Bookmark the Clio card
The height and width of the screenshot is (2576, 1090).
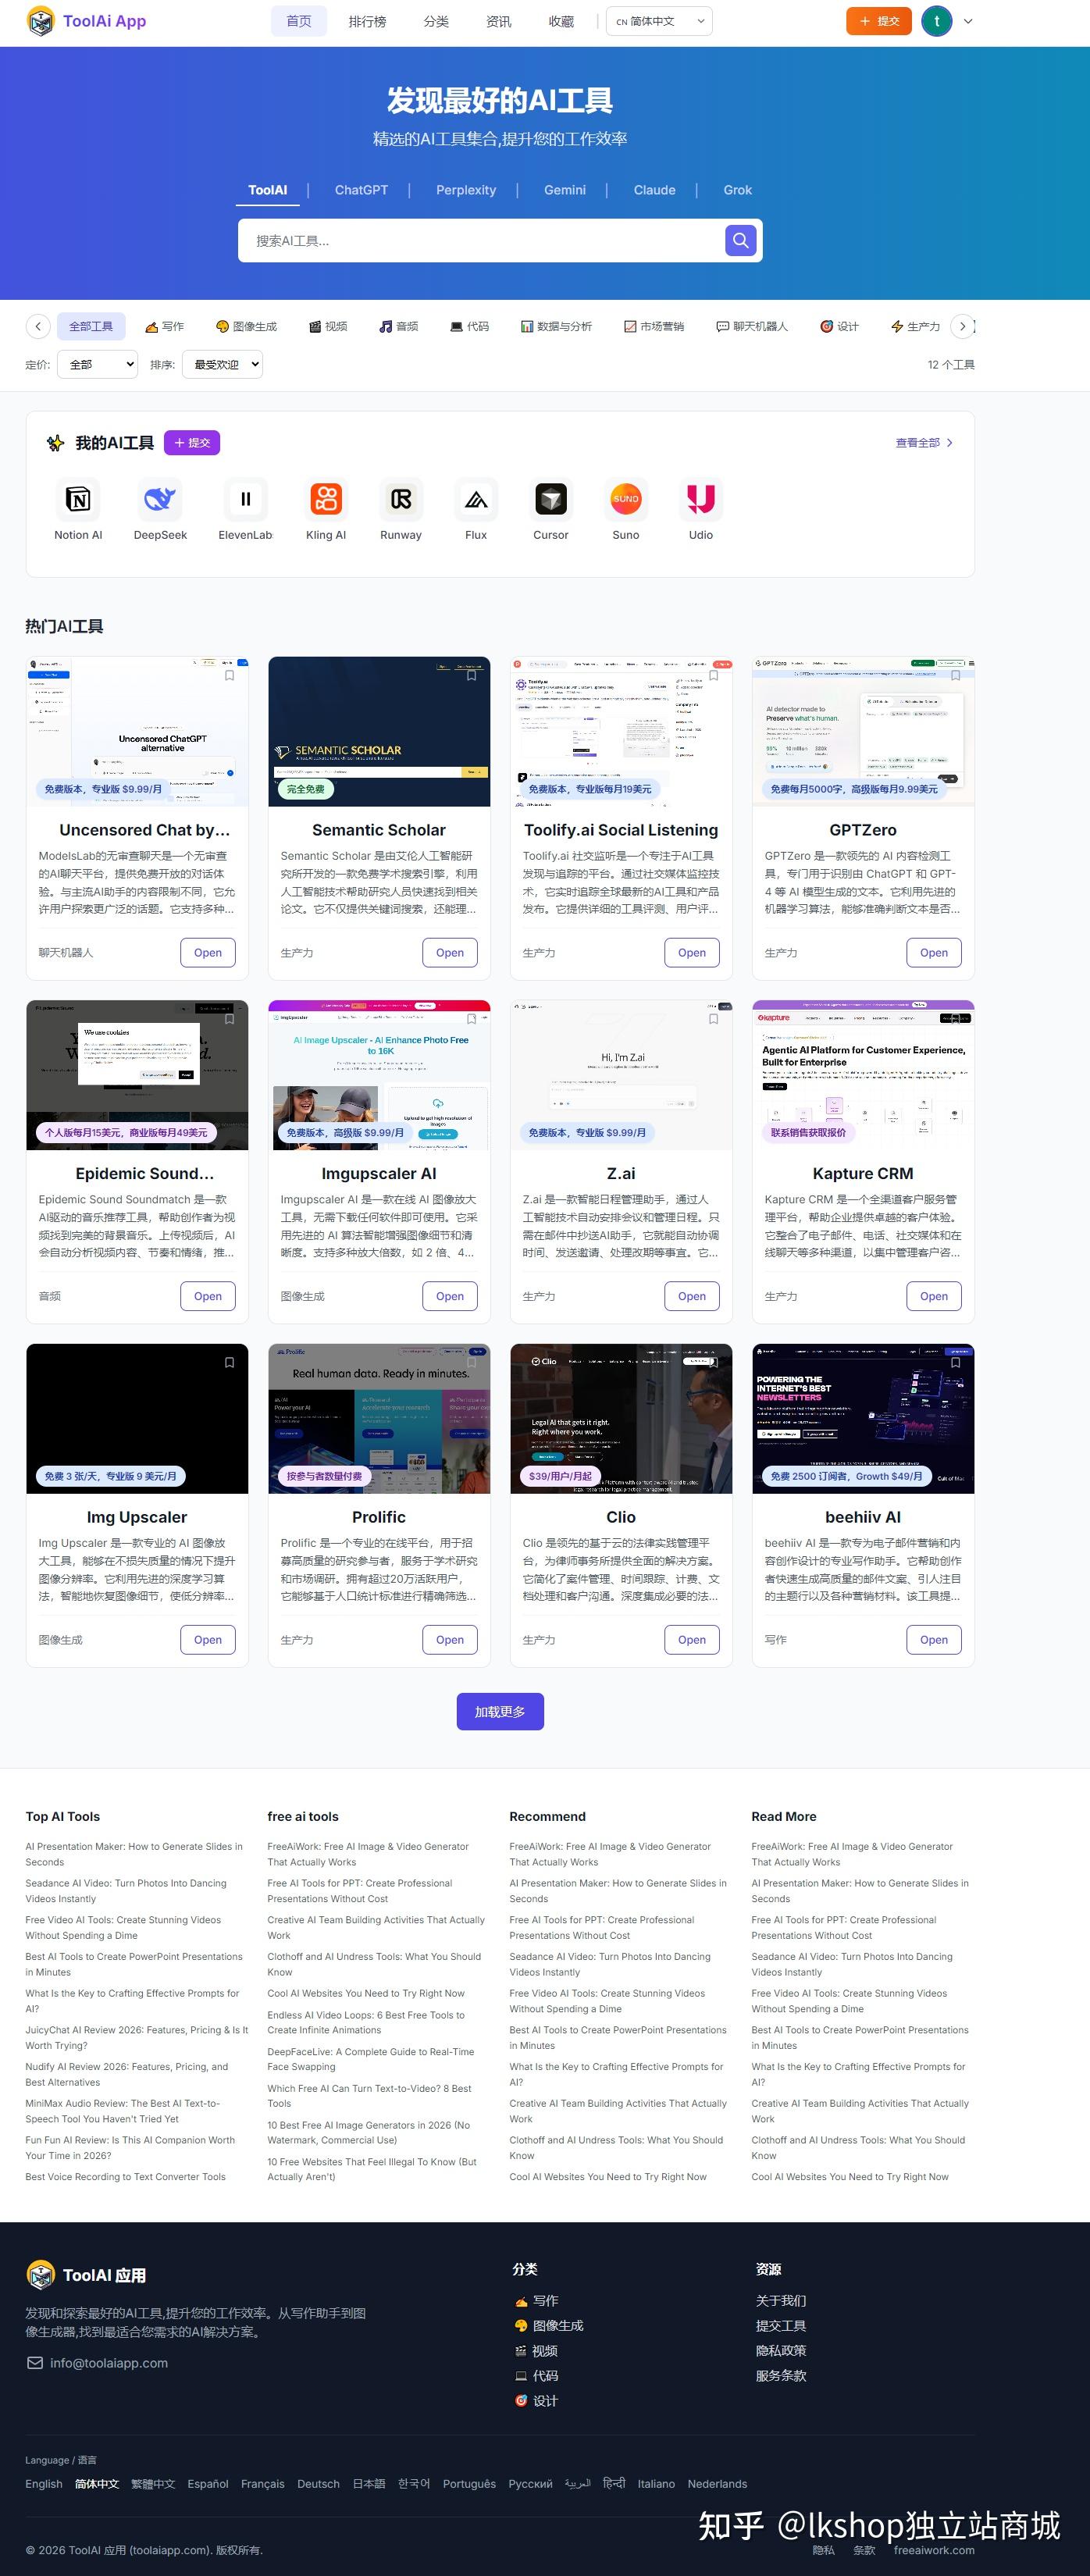[713, 1362]
